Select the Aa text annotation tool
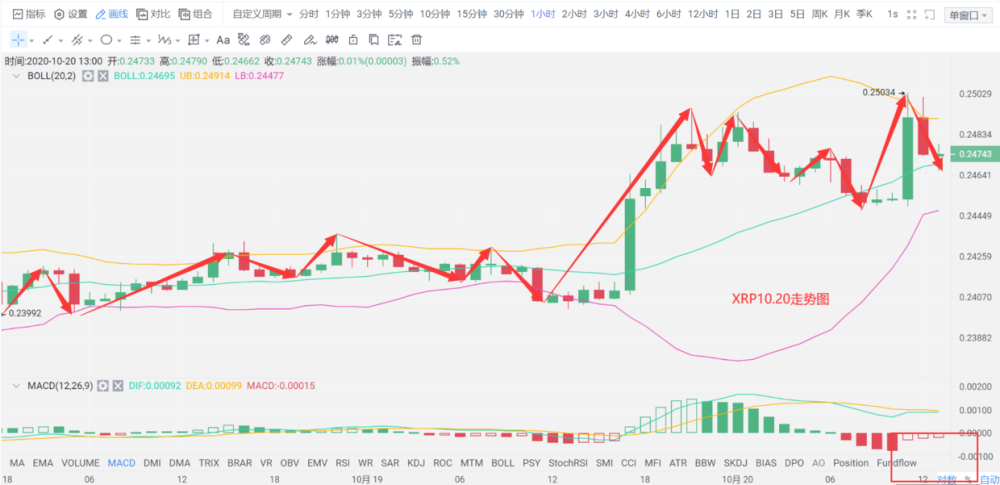The width and height of the screenshot is (1000, 485). coord(223,40)
